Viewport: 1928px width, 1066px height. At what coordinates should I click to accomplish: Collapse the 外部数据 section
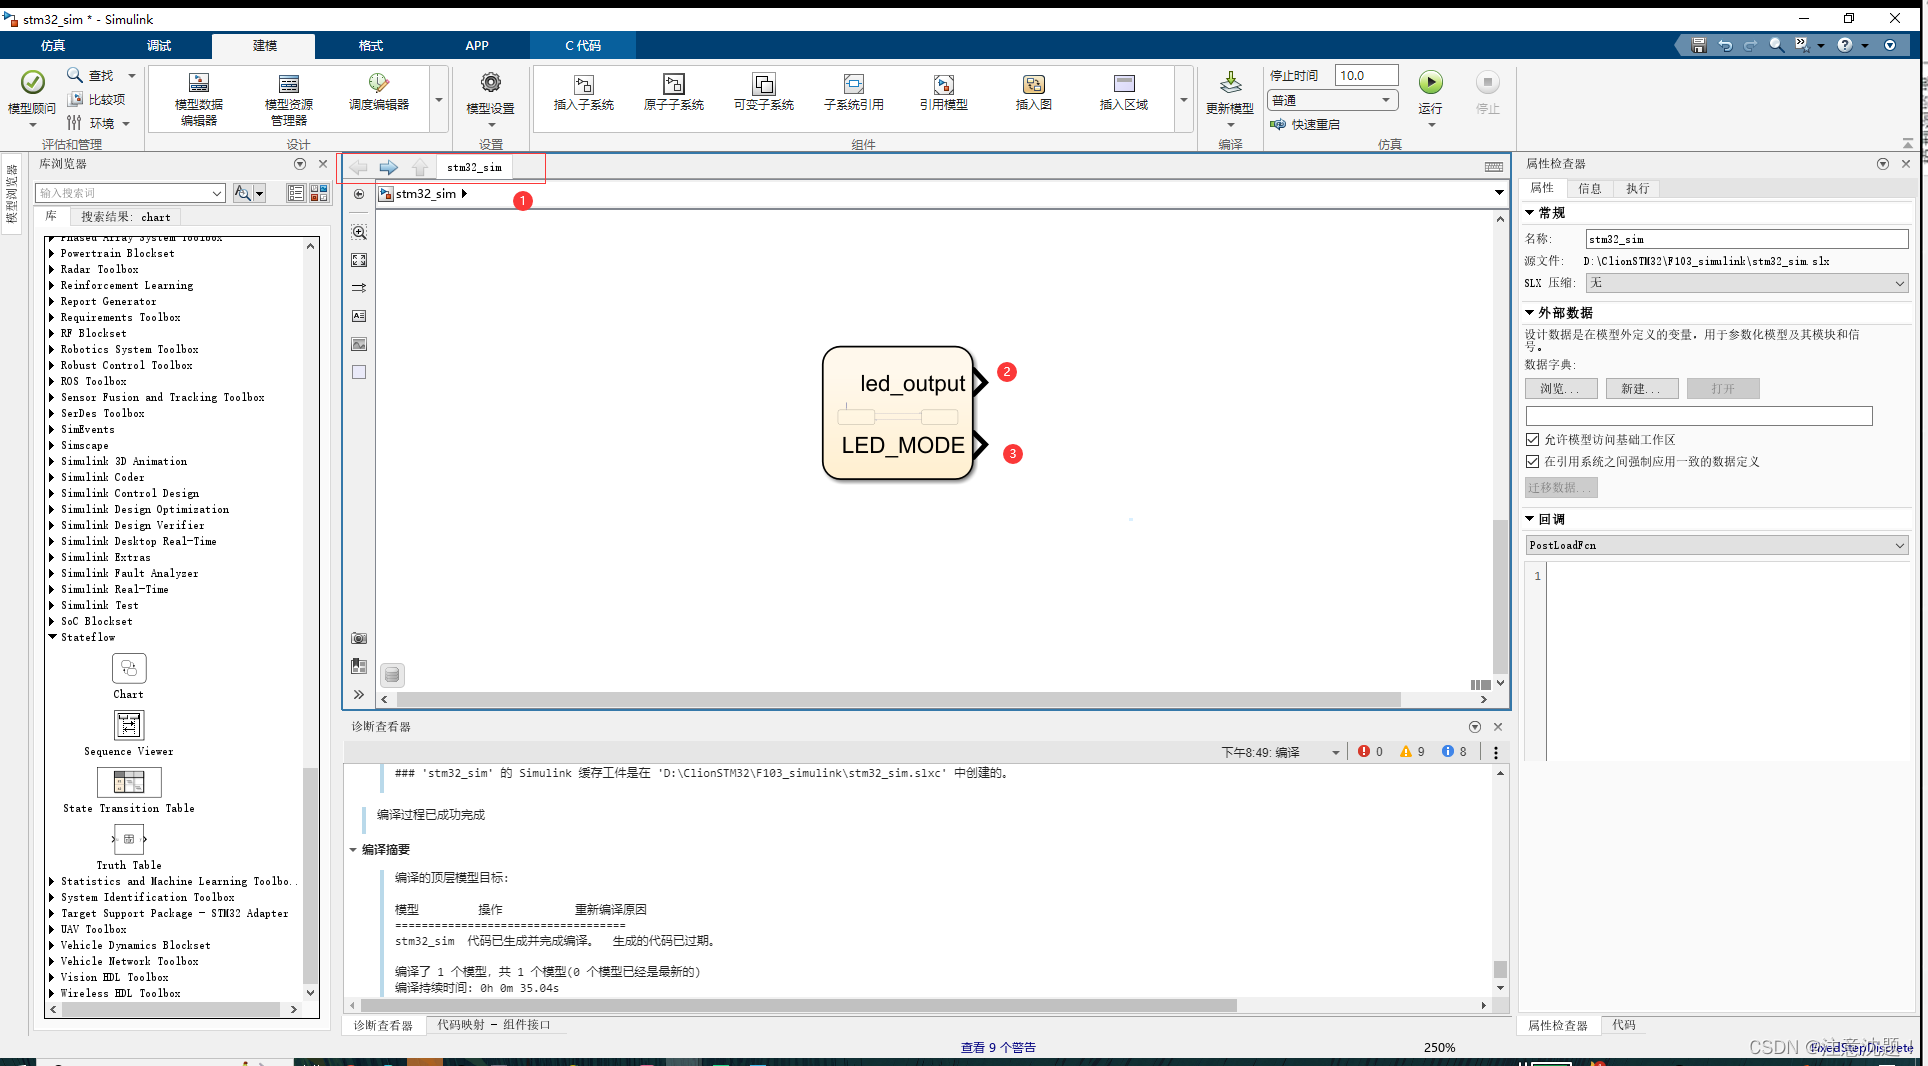point(1530,313)
